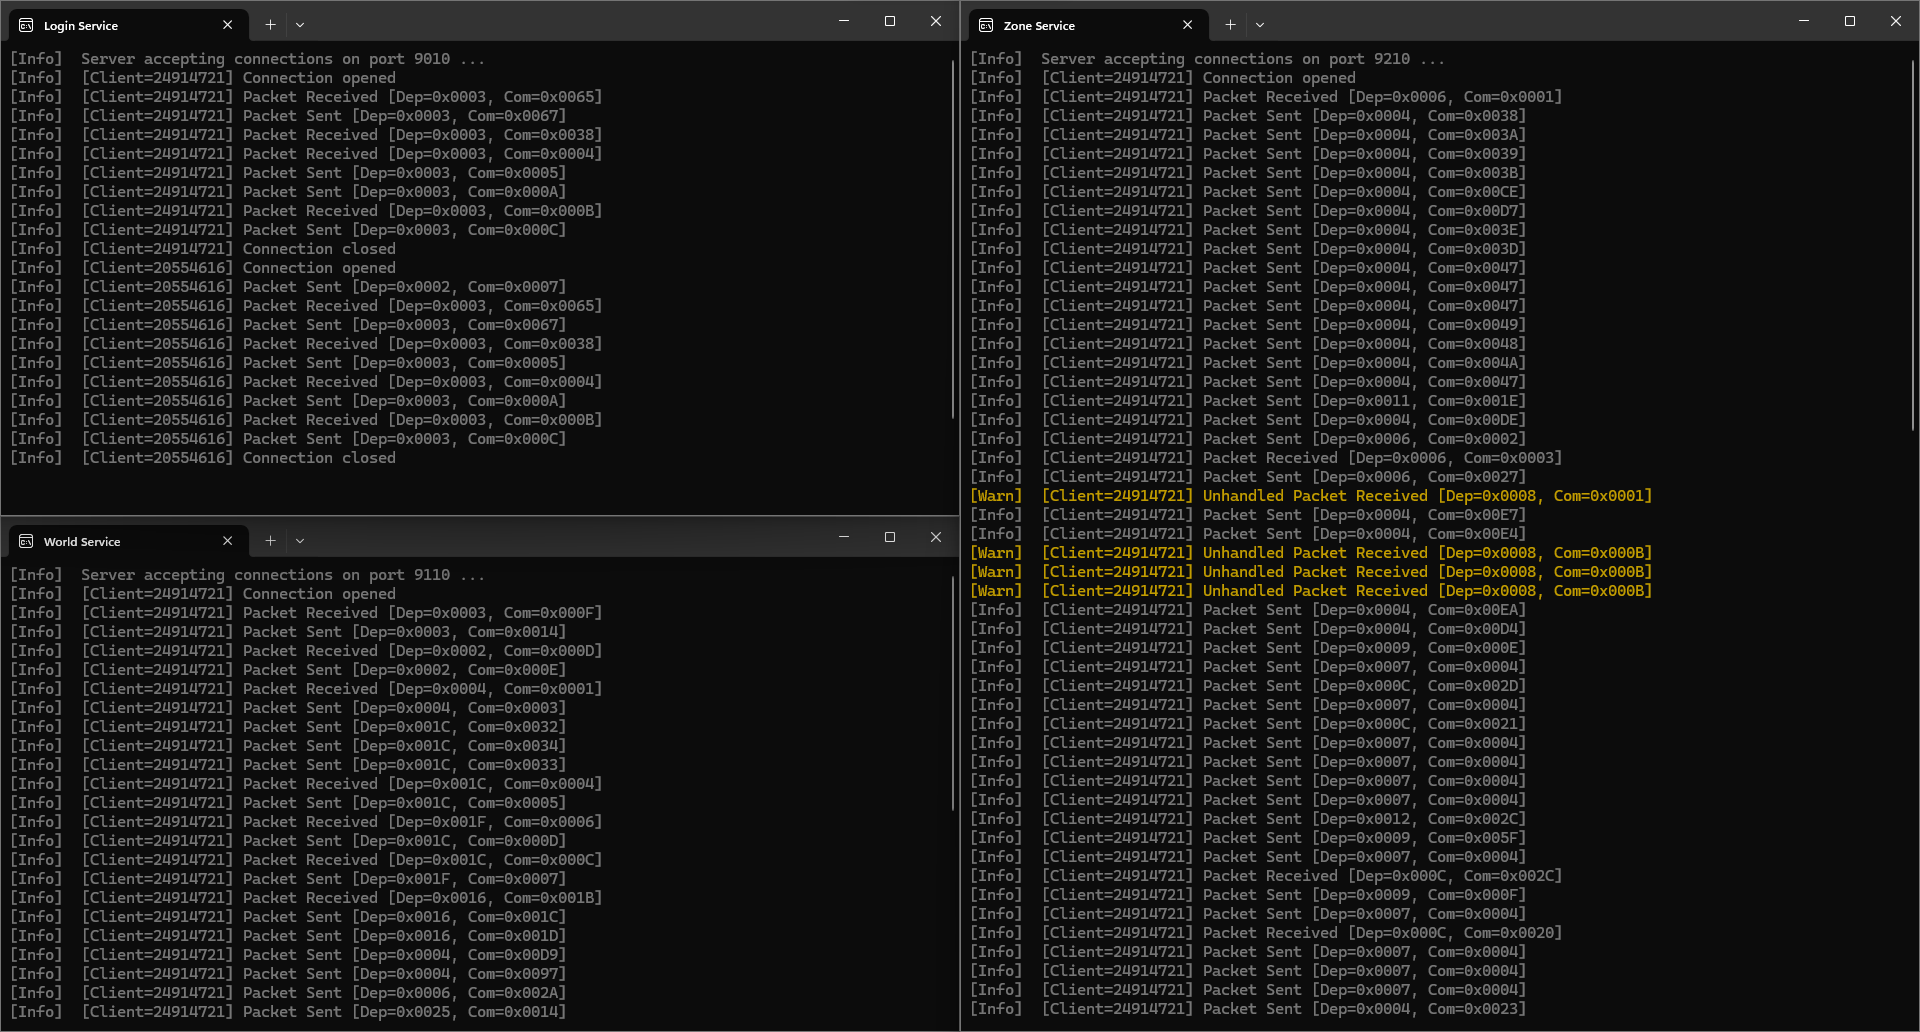Maximize the Login Service window
Viewport: 1920px width, 1032px height.
click(890, 21)
